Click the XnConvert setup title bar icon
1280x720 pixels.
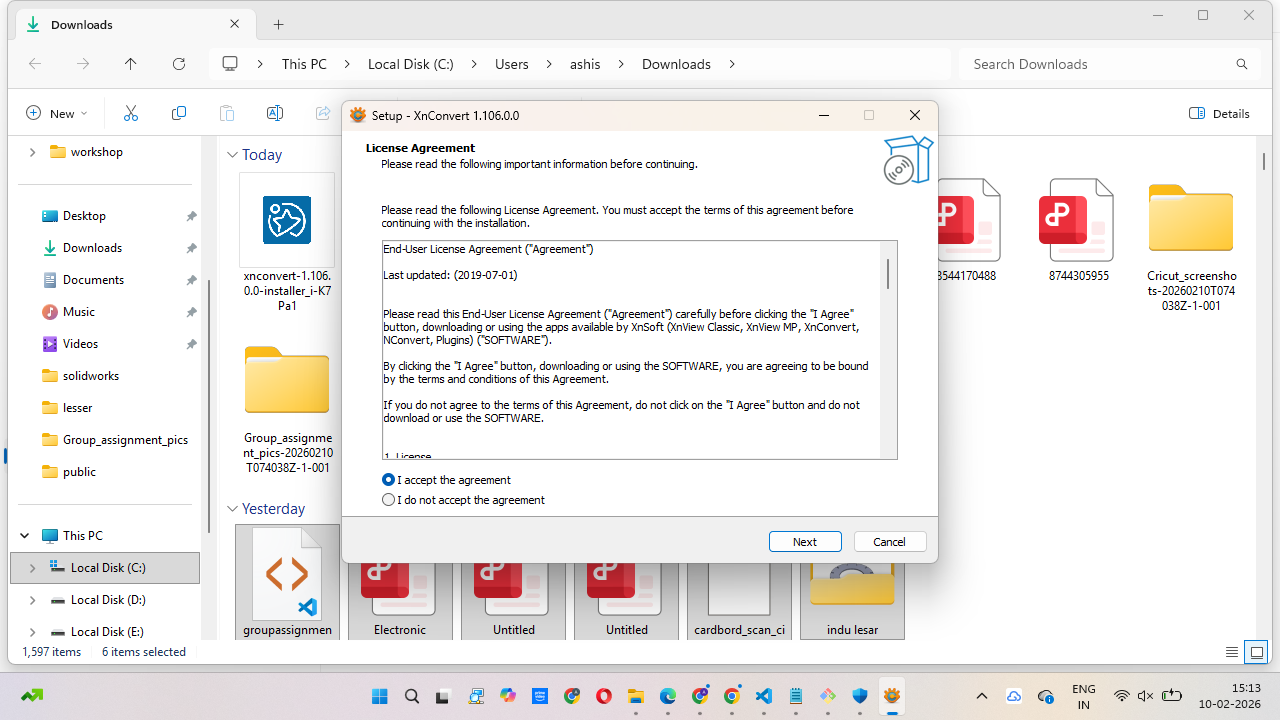pos(358,115)
